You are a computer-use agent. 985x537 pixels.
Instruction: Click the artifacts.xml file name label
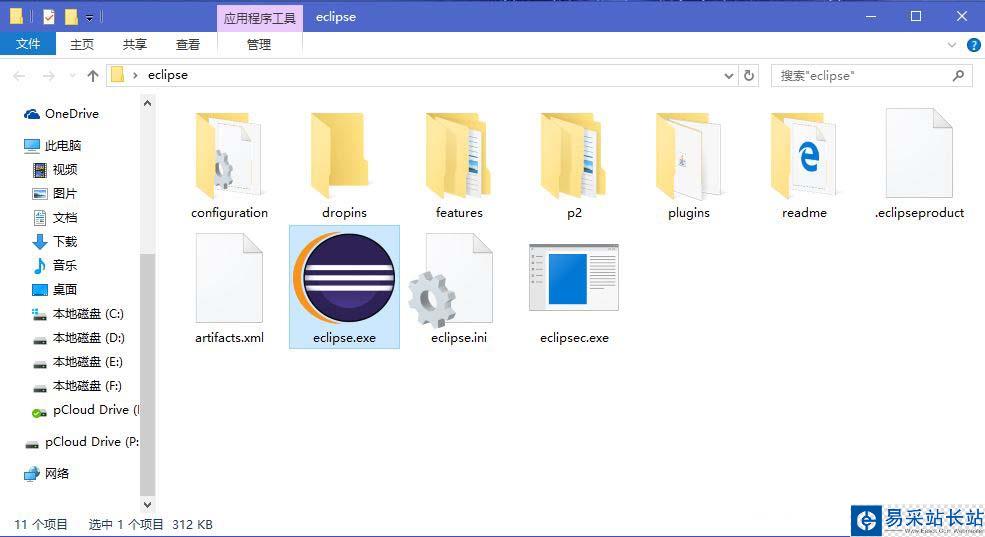click(x=229, y=338)
